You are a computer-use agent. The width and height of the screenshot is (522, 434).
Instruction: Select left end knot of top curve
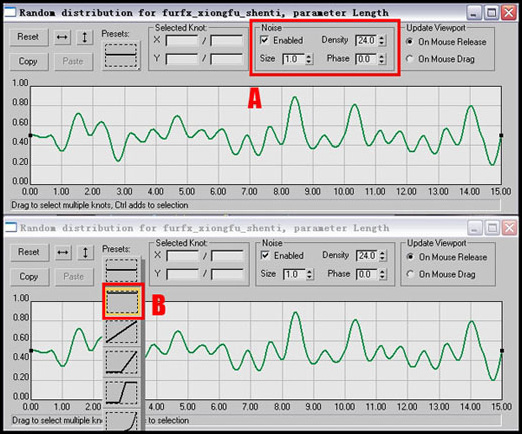click(x=30, y=135)
